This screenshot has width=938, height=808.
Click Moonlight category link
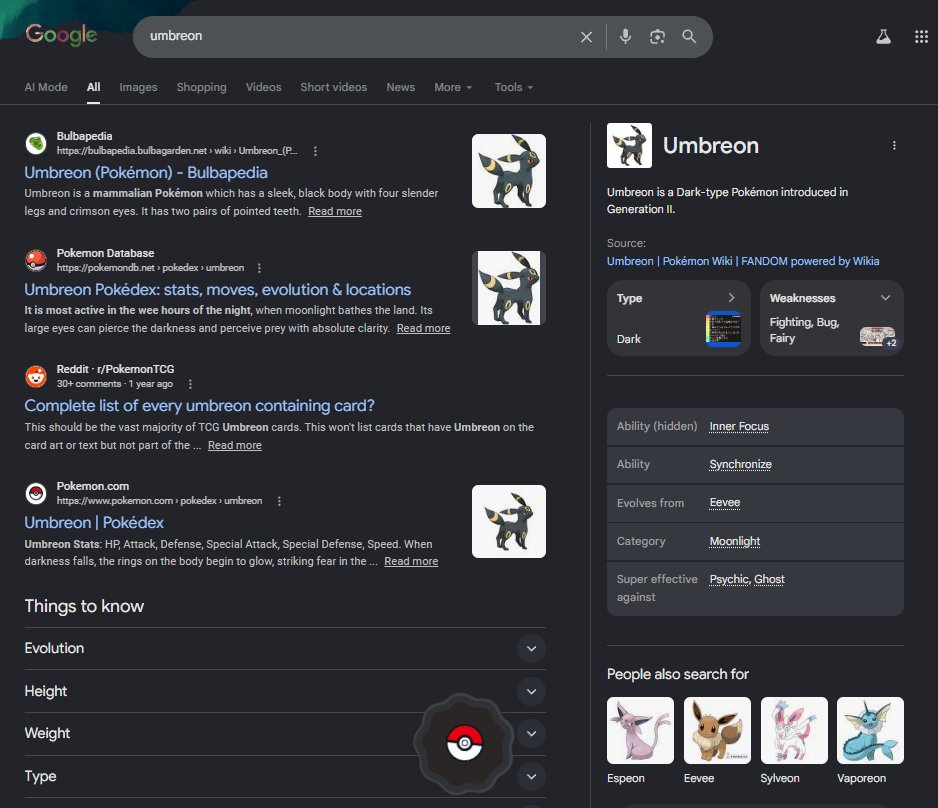click(x=735, y=541)
